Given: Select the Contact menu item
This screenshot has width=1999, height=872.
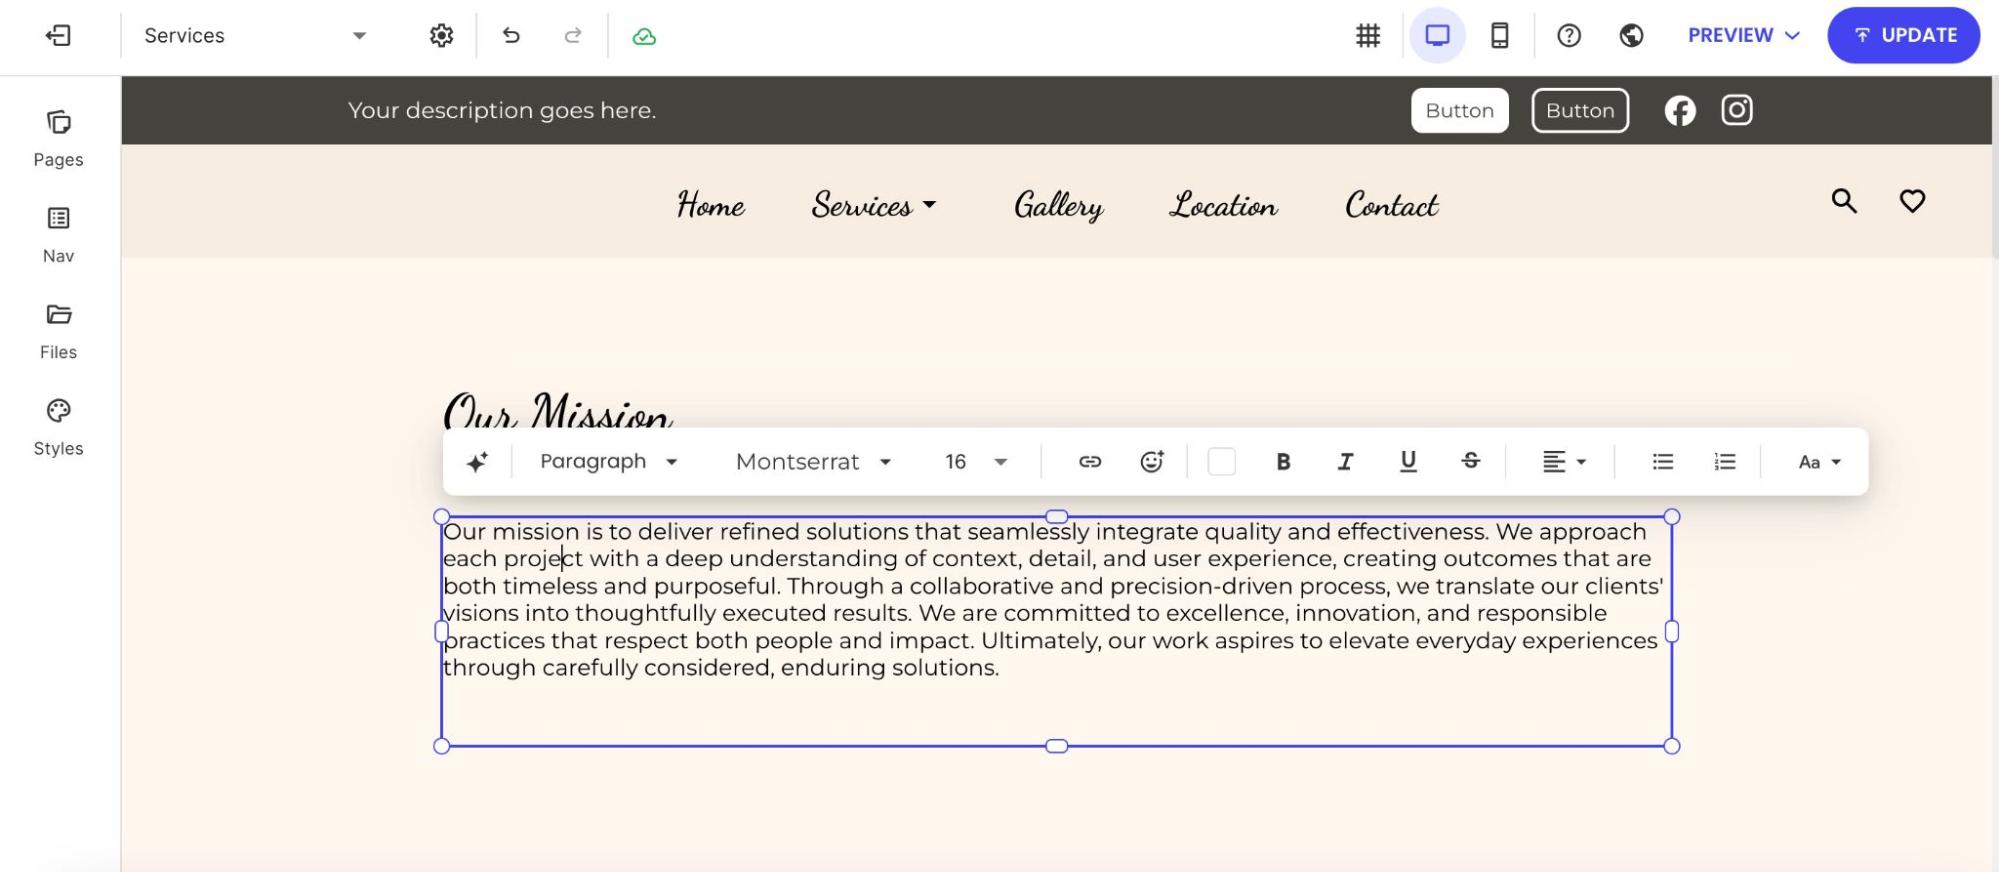Looking at the screenshot, I should [1391, 204].
